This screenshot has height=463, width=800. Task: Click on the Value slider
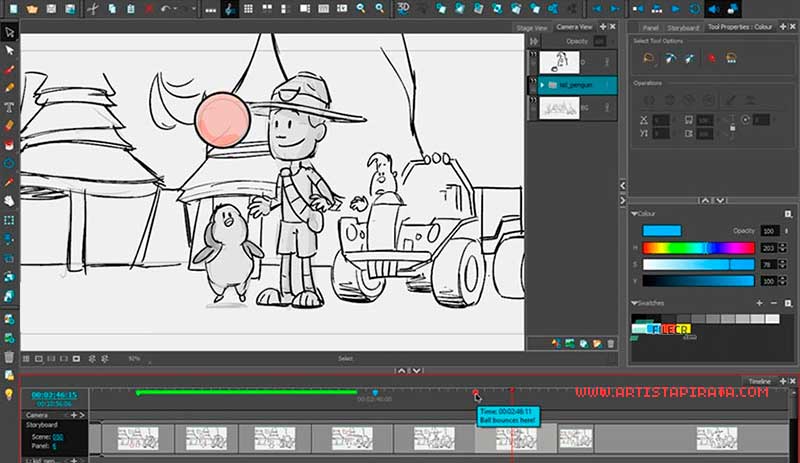coord(698,281)
